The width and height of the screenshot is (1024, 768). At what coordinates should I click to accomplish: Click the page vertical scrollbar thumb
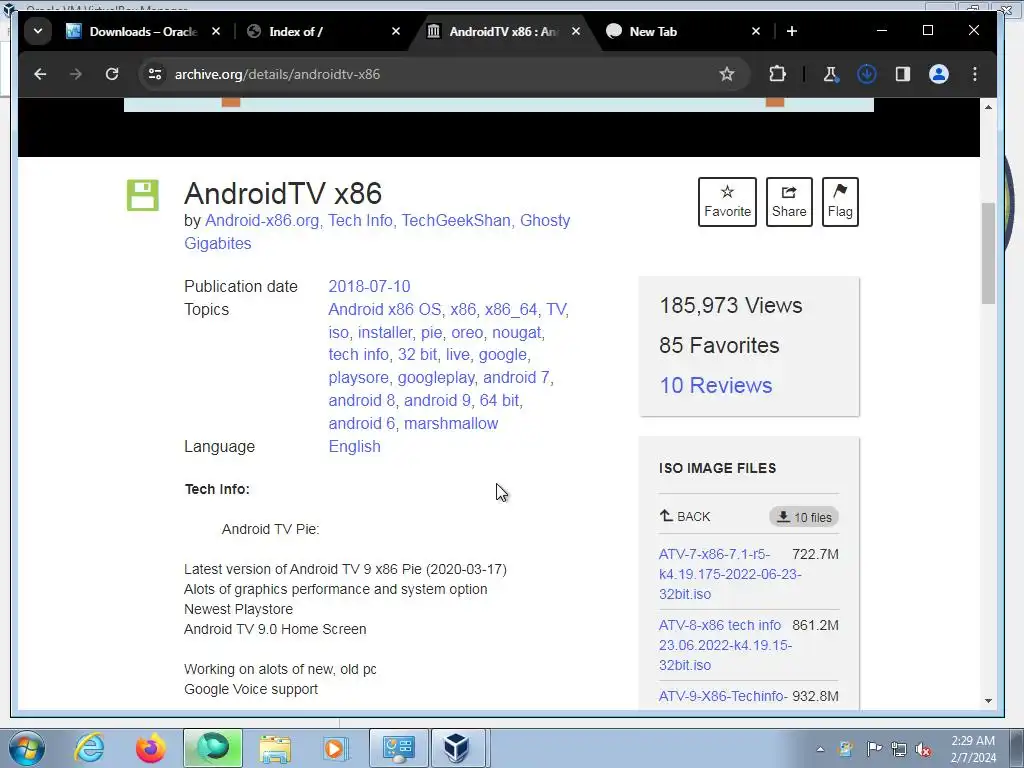[988, 253]
